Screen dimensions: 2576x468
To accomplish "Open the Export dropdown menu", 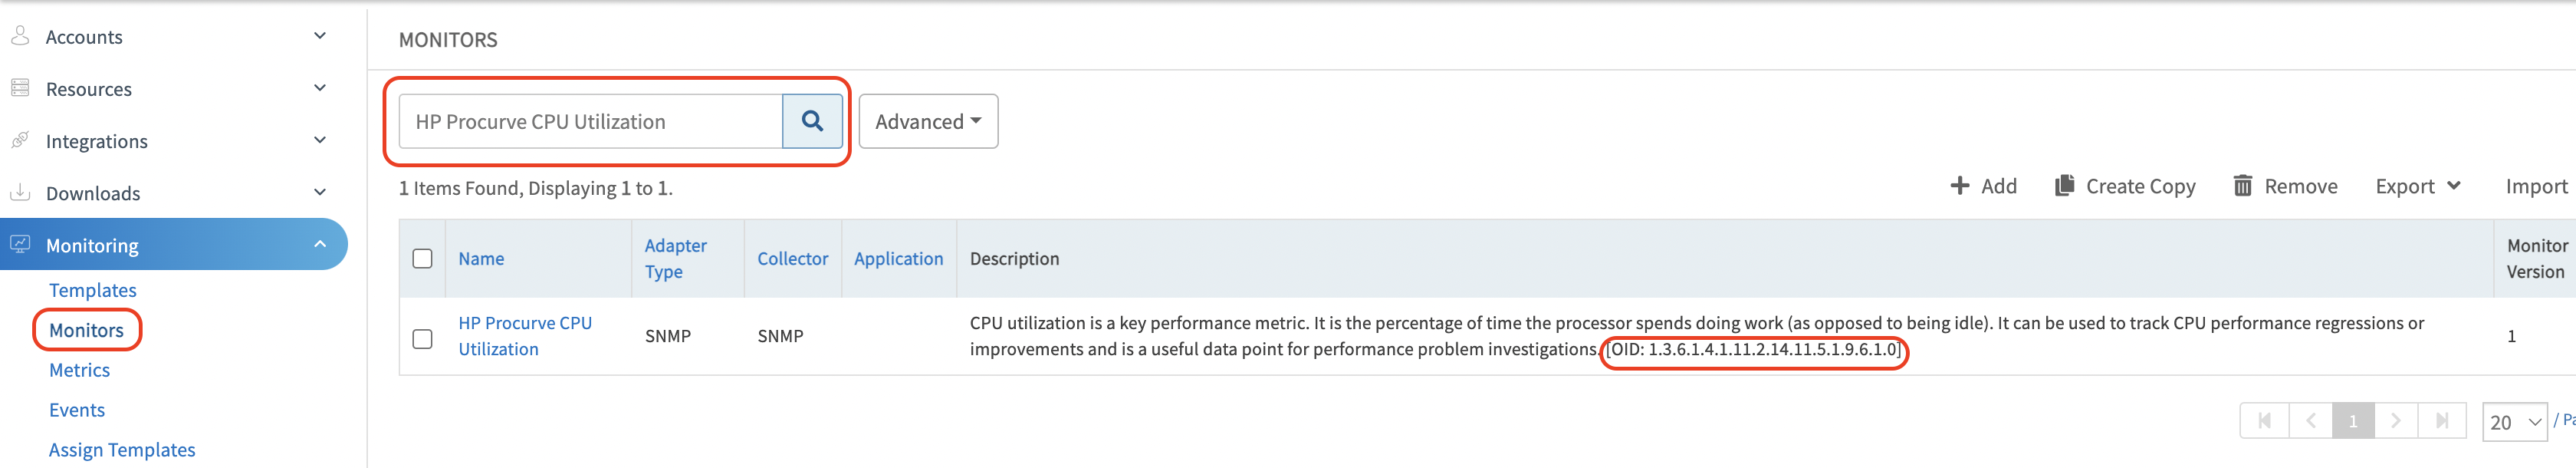I will point(2417,186).
